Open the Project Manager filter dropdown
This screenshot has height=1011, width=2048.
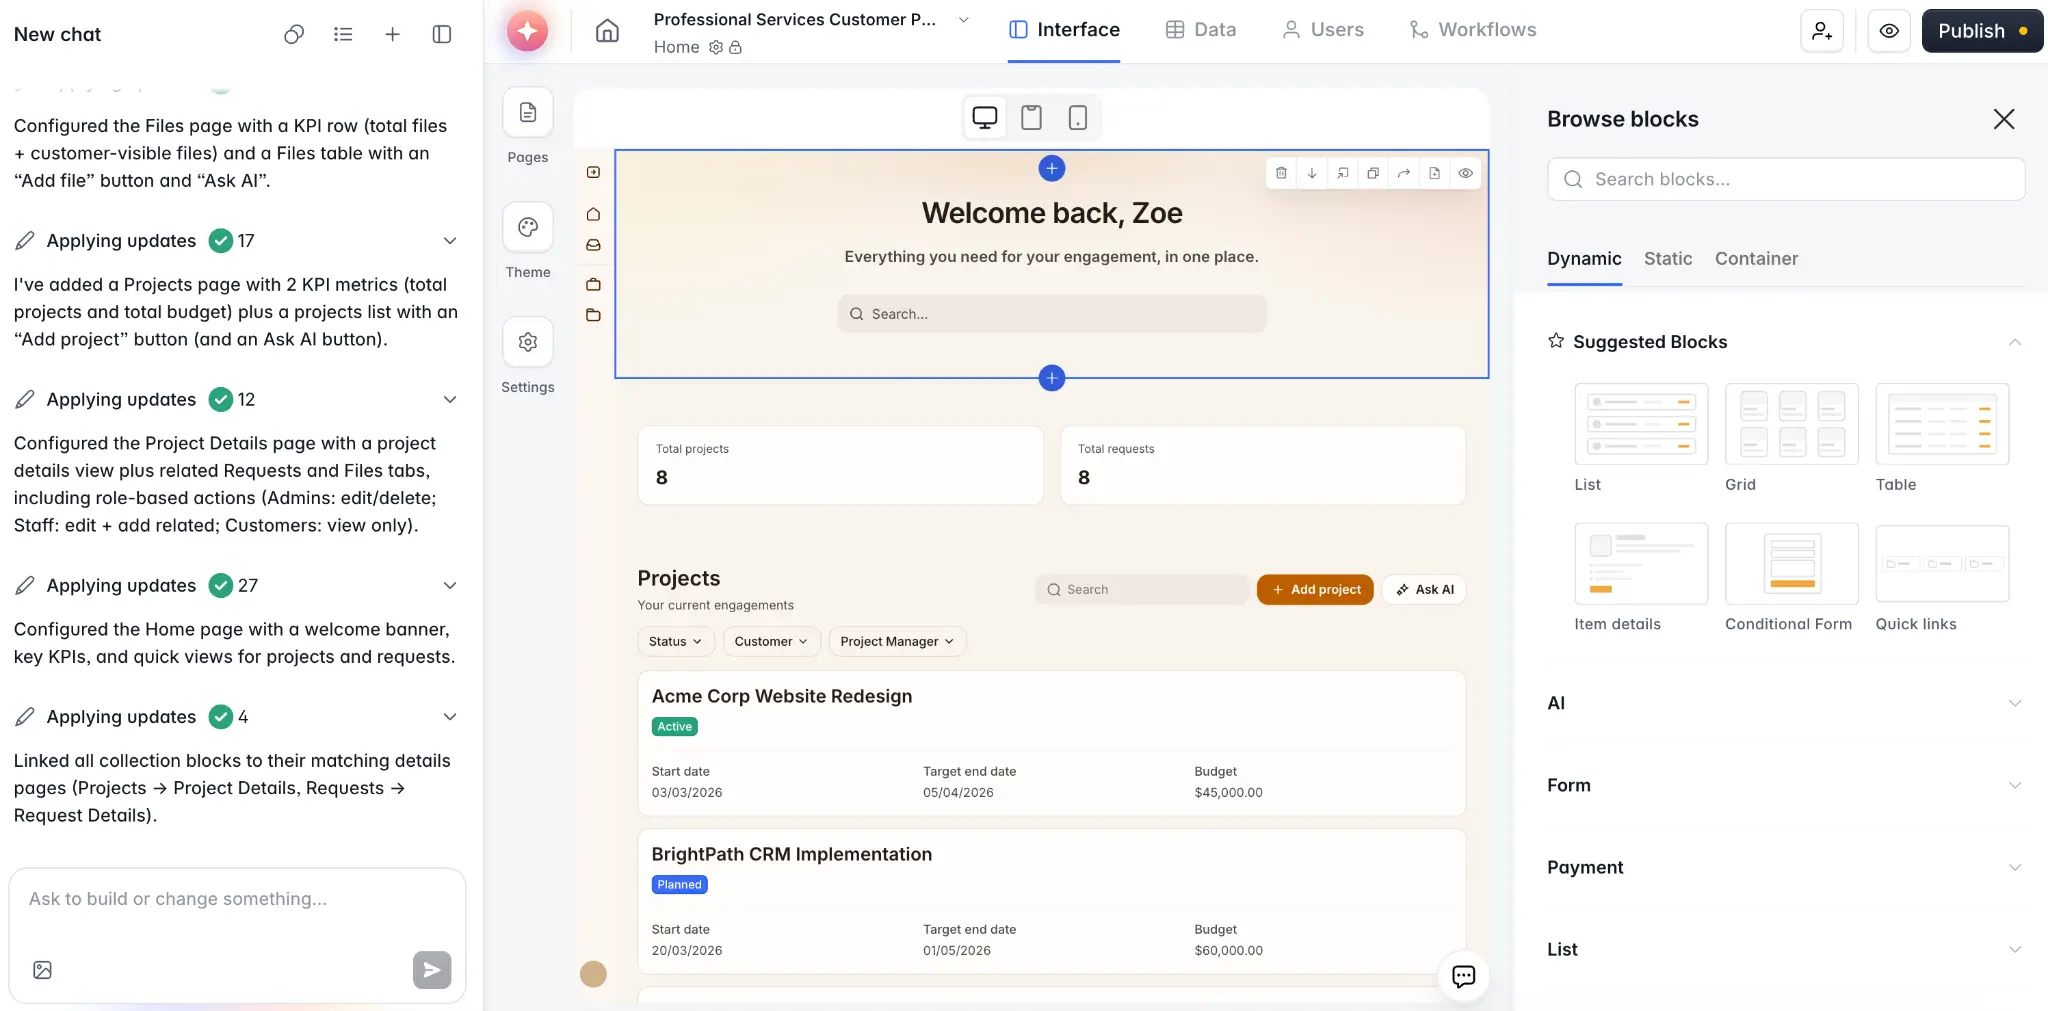pos(896,641)
